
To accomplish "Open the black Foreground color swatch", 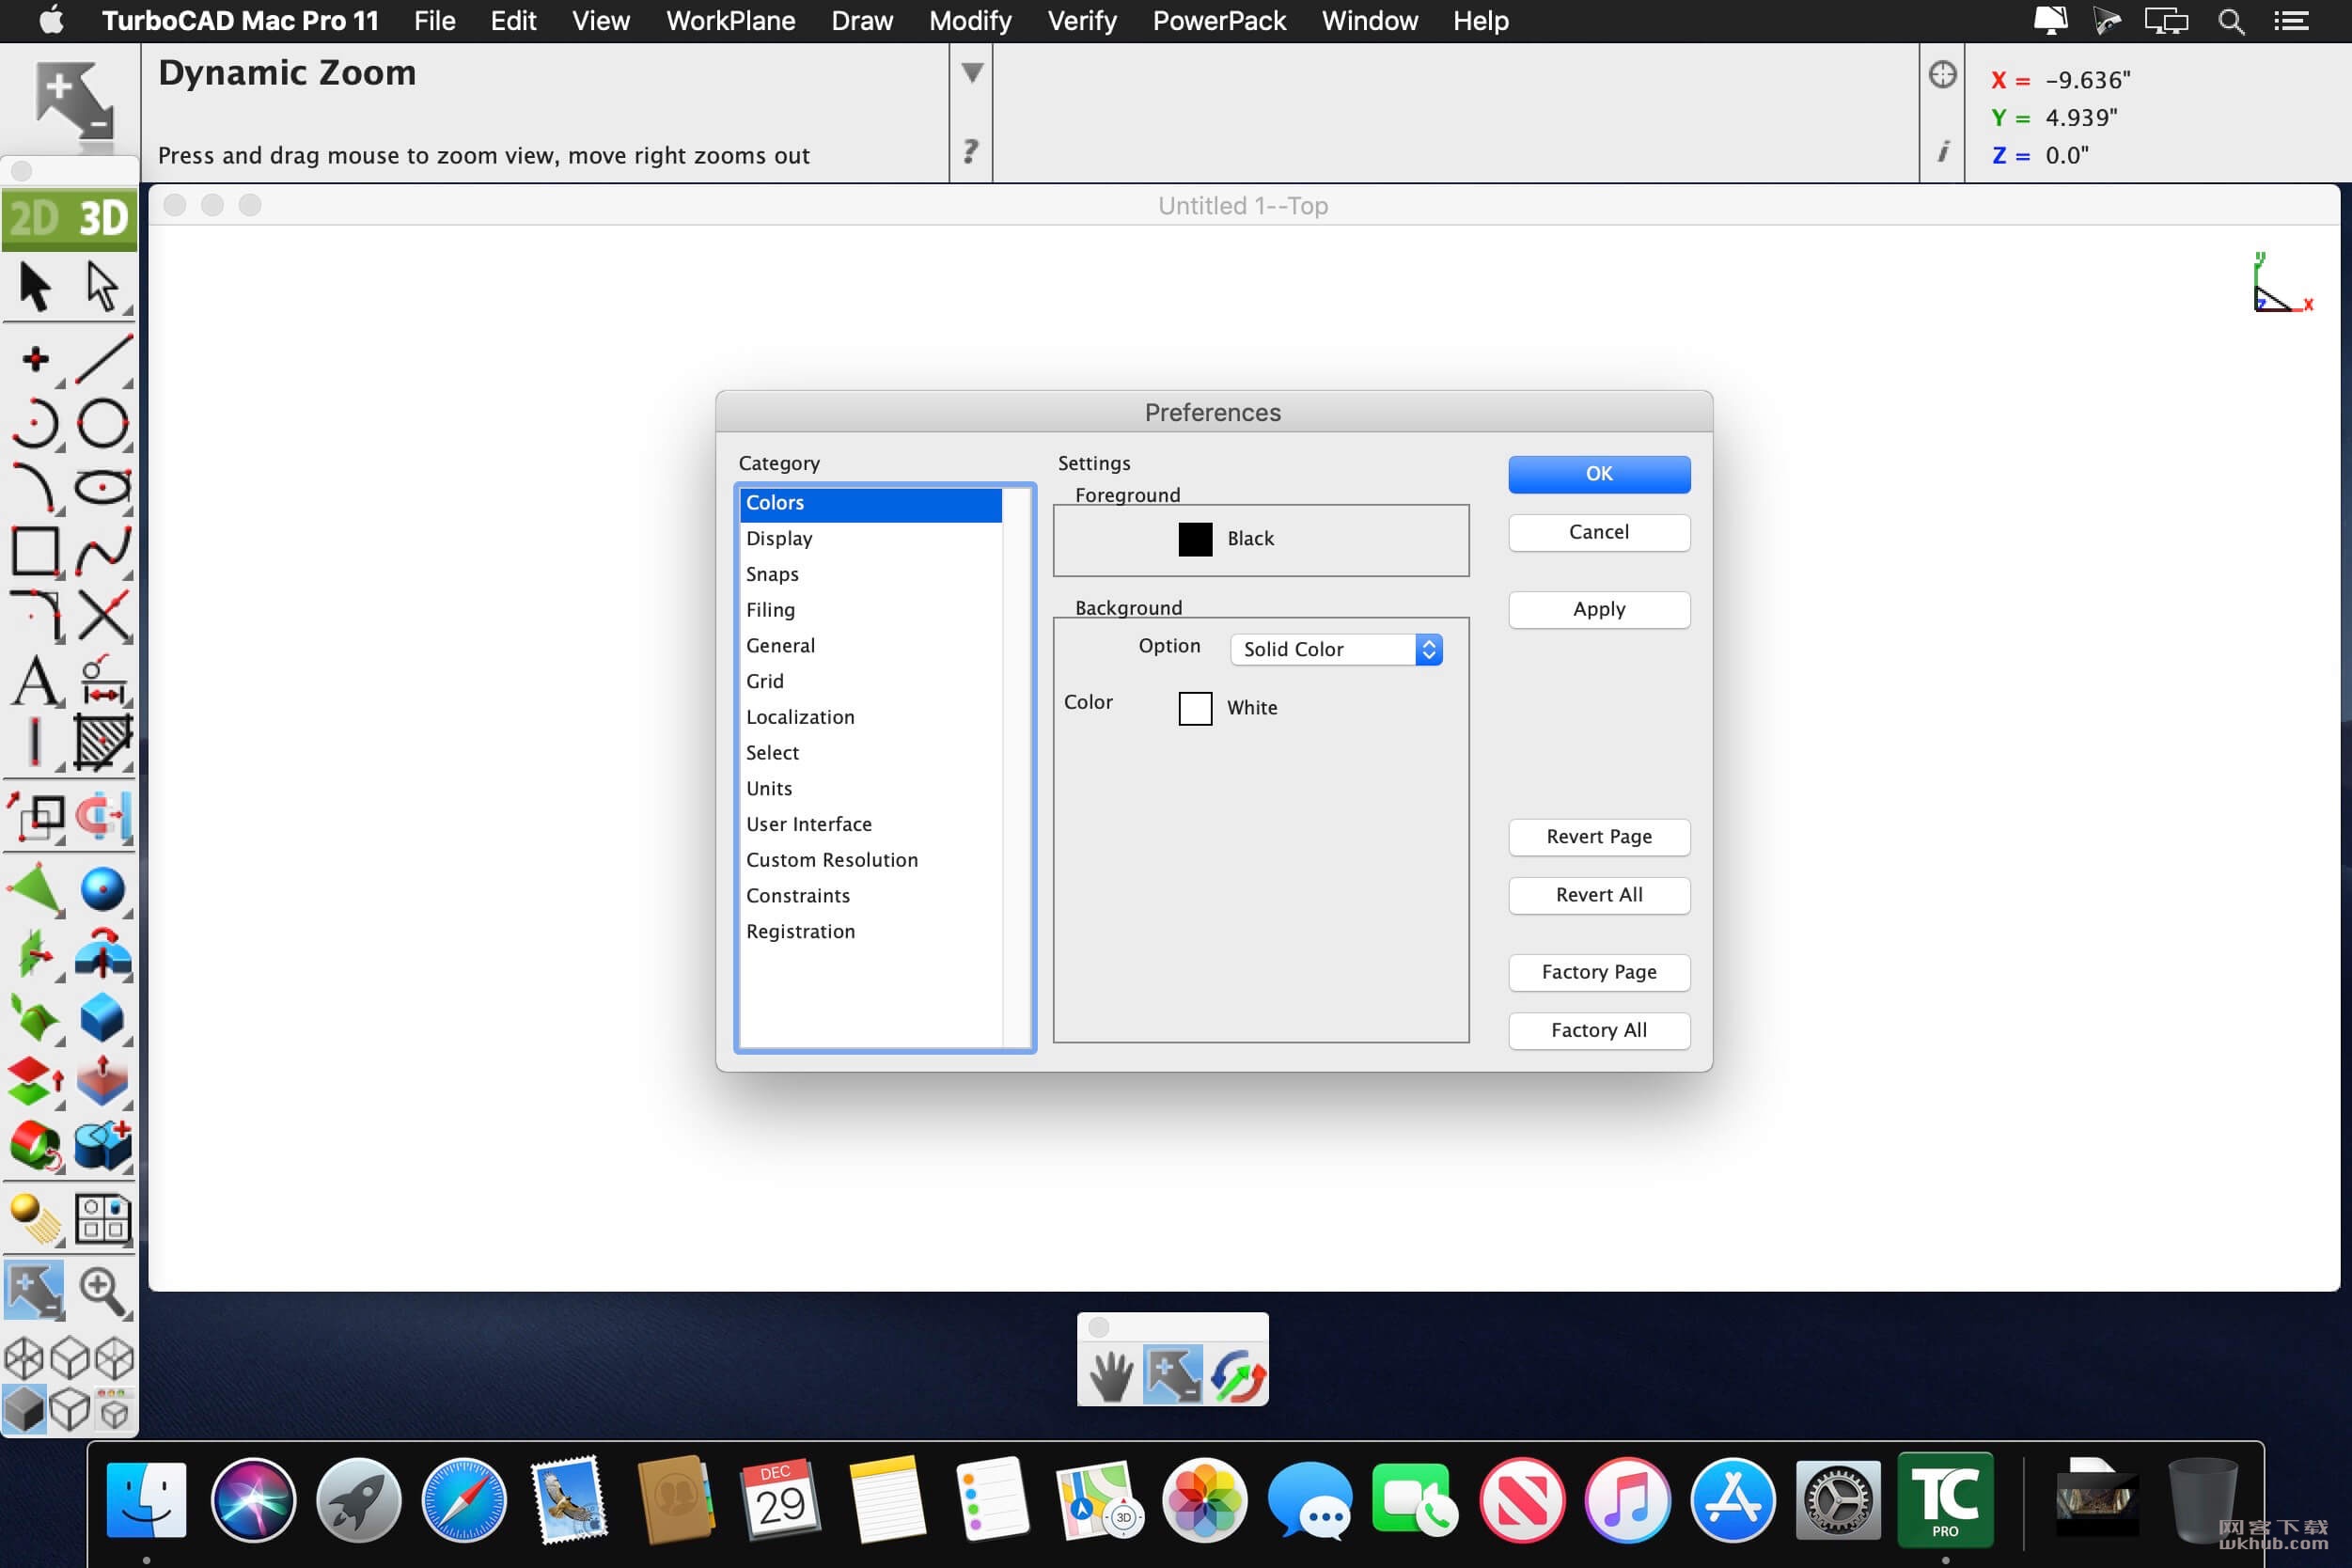I will pyautogui.click(x=1195, y=539).
